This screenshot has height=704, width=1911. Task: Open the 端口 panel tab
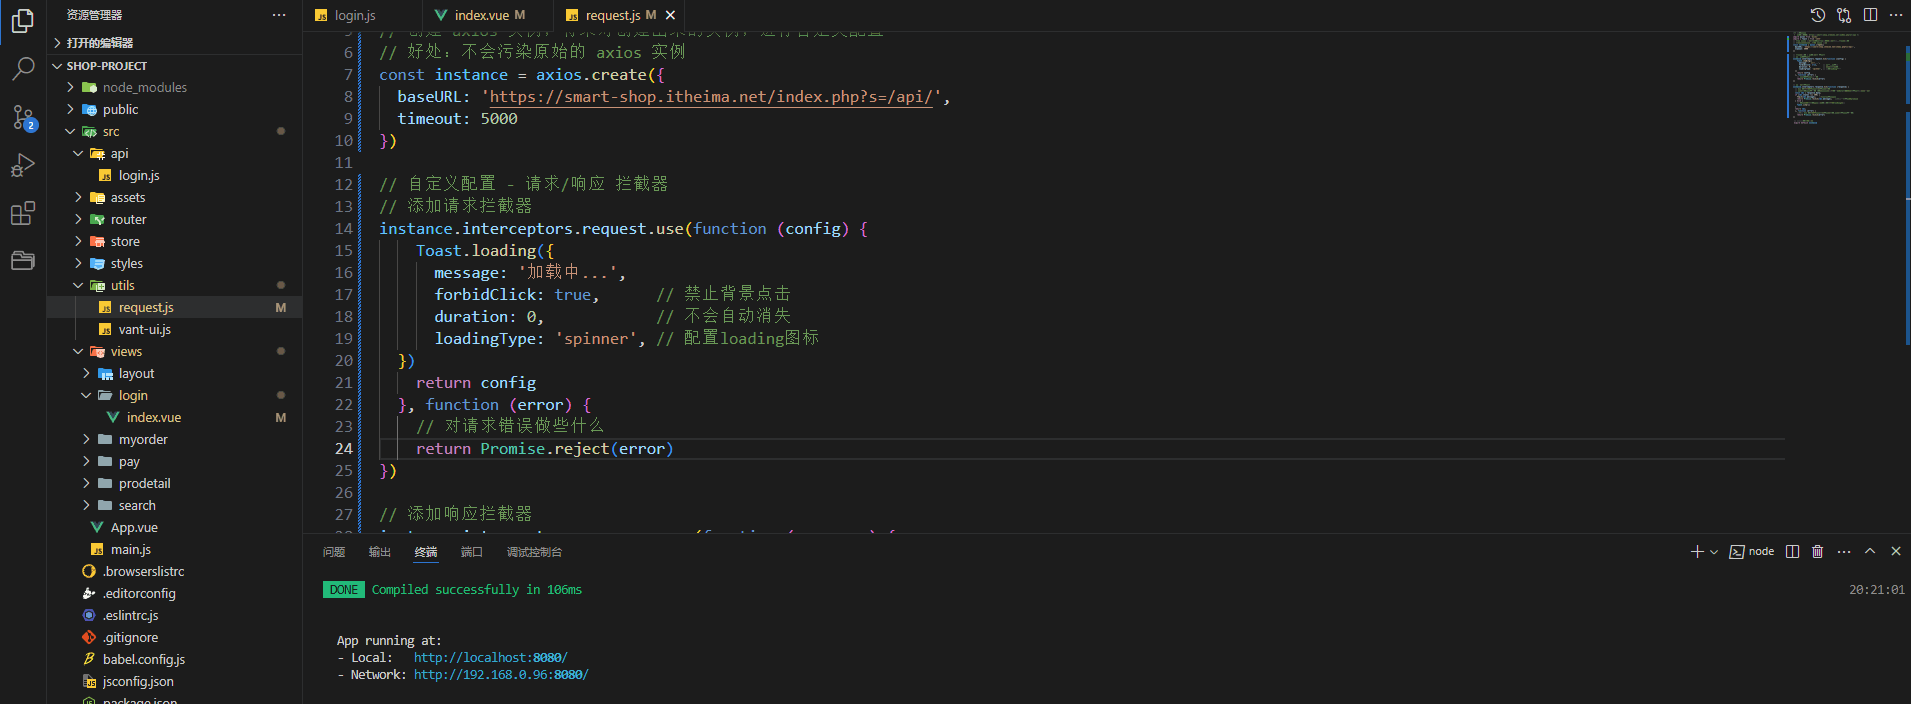(x=472, y=552)
